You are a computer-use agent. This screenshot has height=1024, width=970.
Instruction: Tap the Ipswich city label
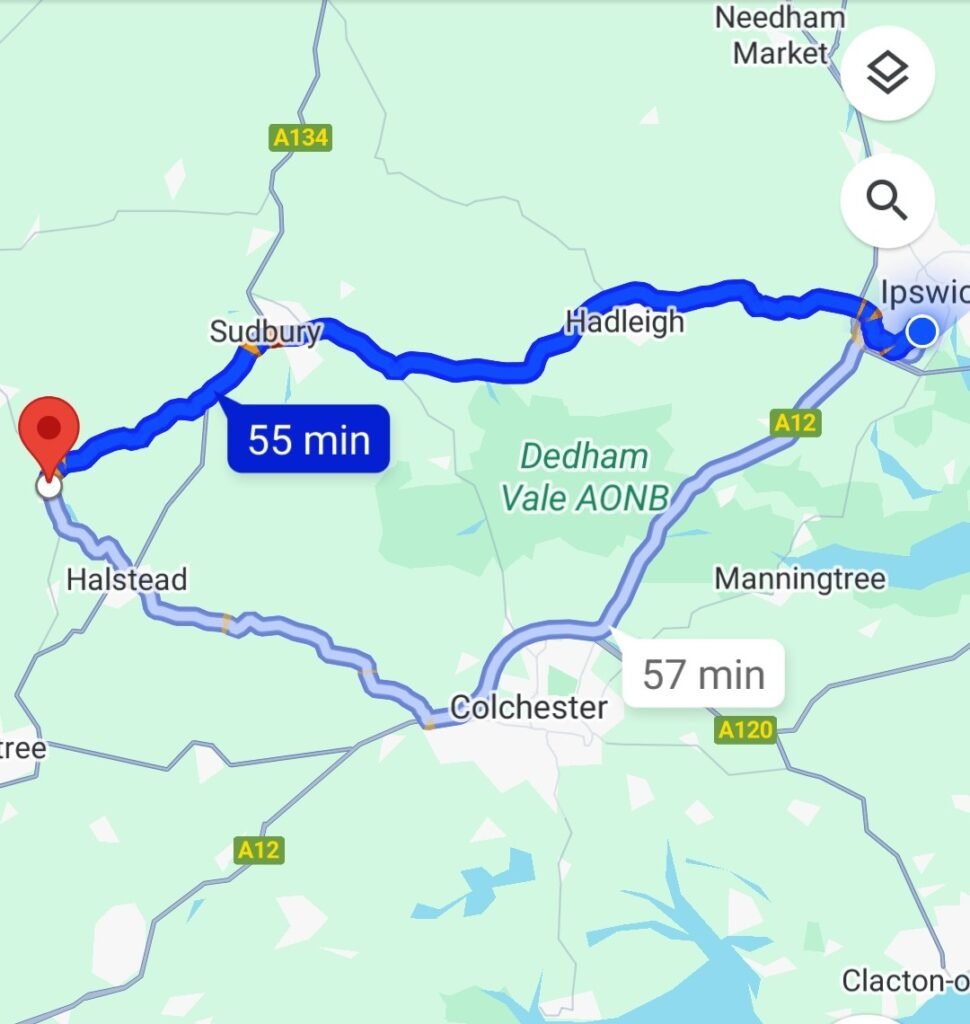pos(925,292)
